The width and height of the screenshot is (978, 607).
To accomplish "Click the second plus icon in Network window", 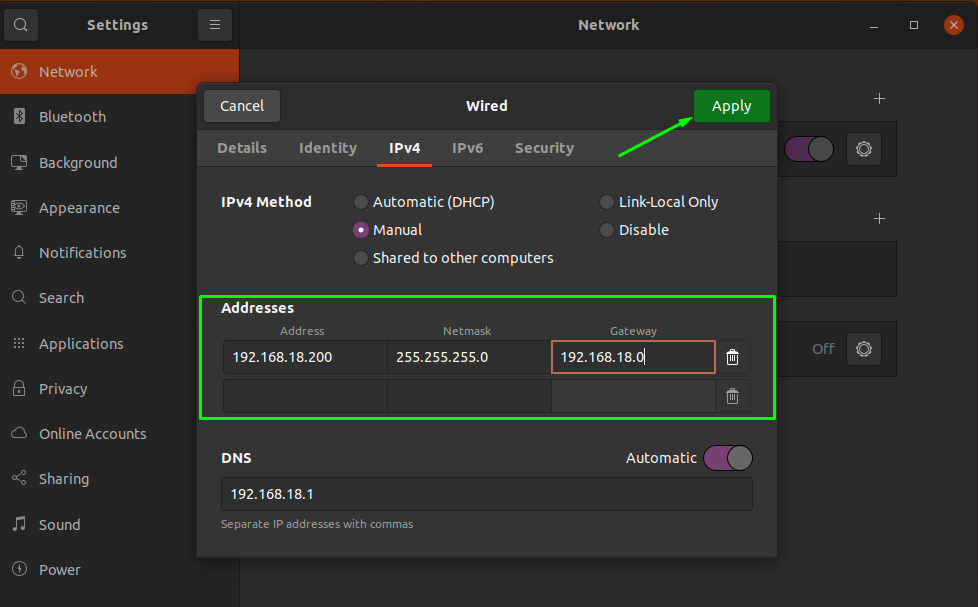I will (x=879, y=218).
